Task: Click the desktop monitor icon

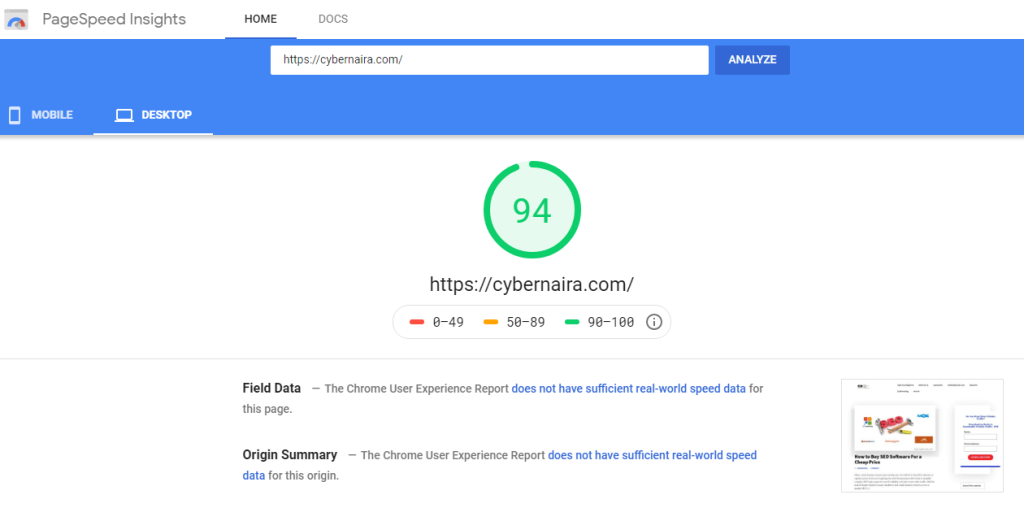Action: click(124, 115)
